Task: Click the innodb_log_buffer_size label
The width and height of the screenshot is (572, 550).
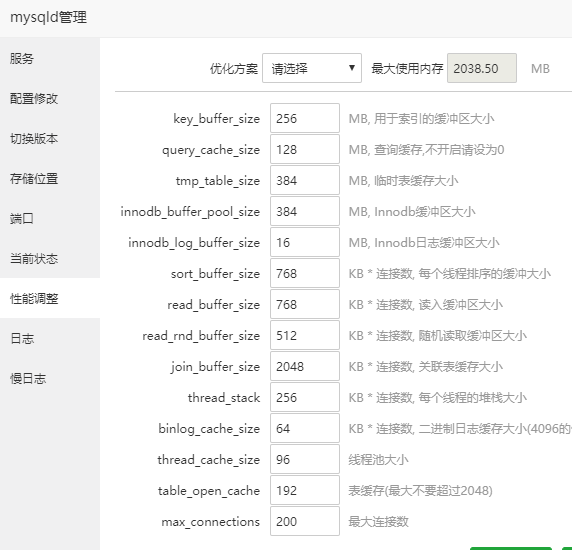Action: pyautogui.click(x=194, y=243)
